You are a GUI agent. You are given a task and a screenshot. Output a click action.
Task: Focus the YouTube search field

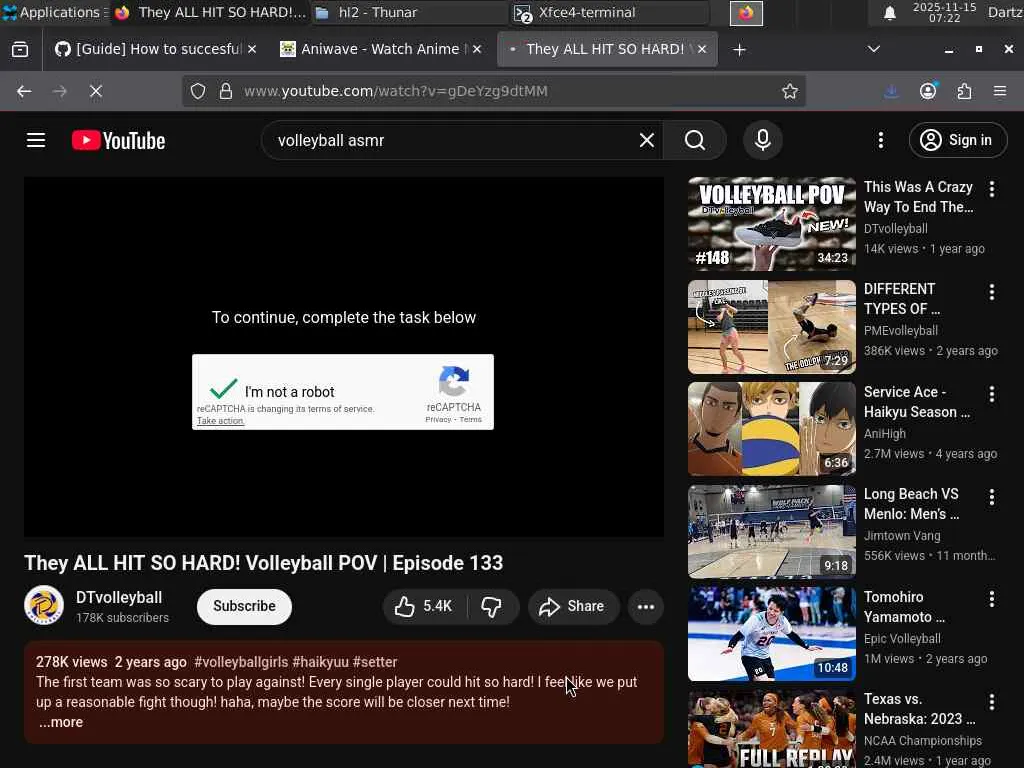(x=455, y=140)
